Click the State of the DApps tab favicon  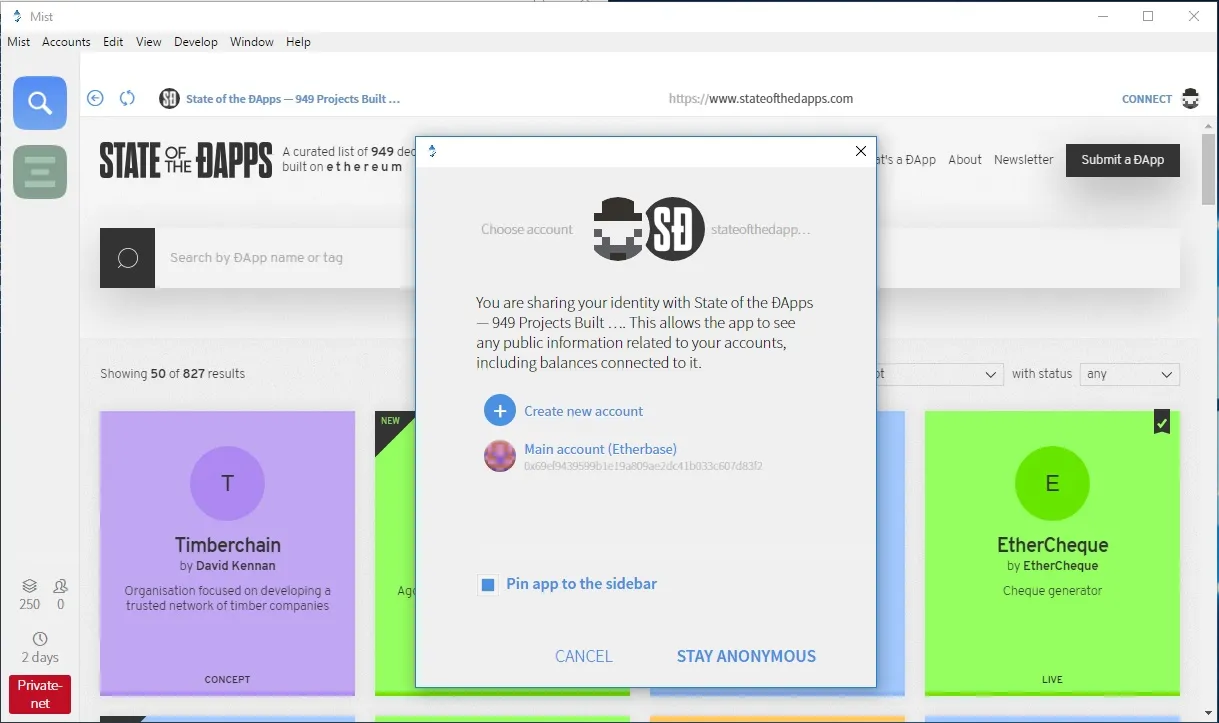click(169, 99)
